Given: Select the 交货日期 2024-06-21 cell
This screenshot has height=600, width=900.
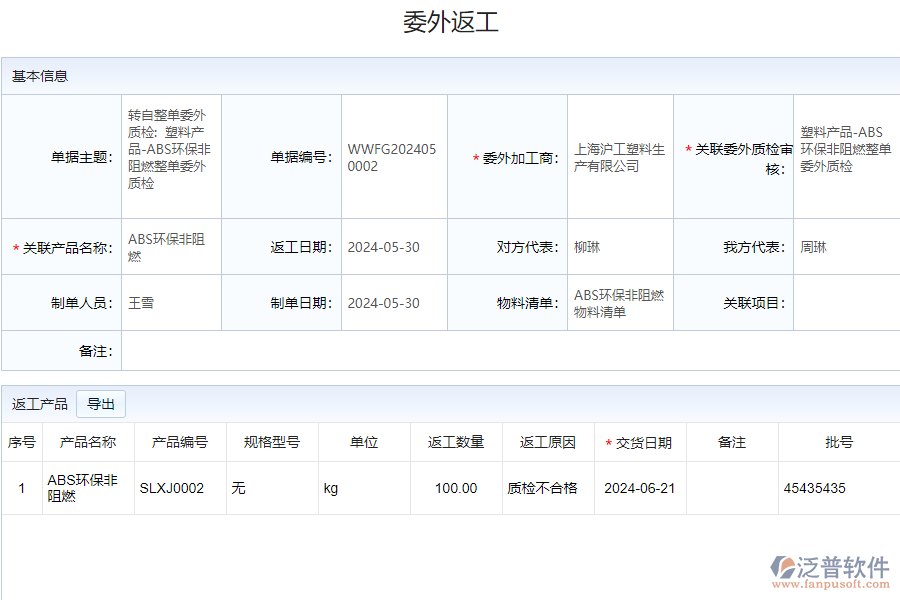Looking at the screenshot, I should tap(638, 488).
